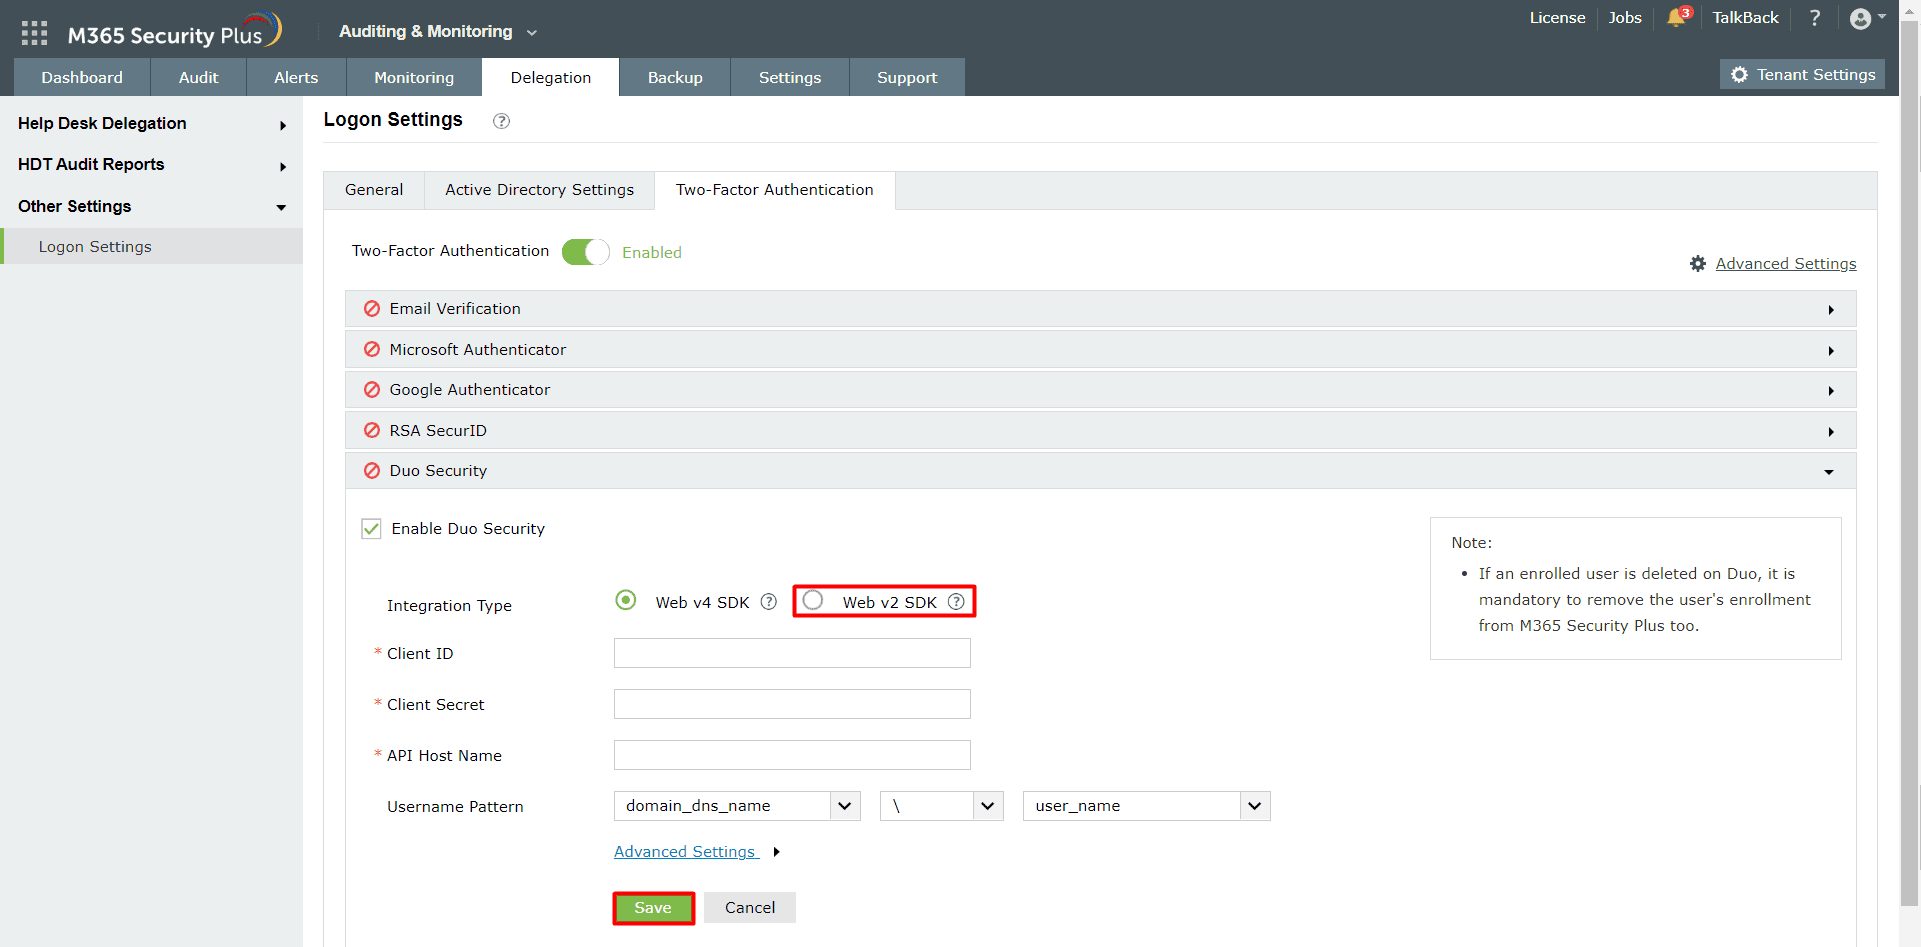Click the Client ID input field

point(792,653)
